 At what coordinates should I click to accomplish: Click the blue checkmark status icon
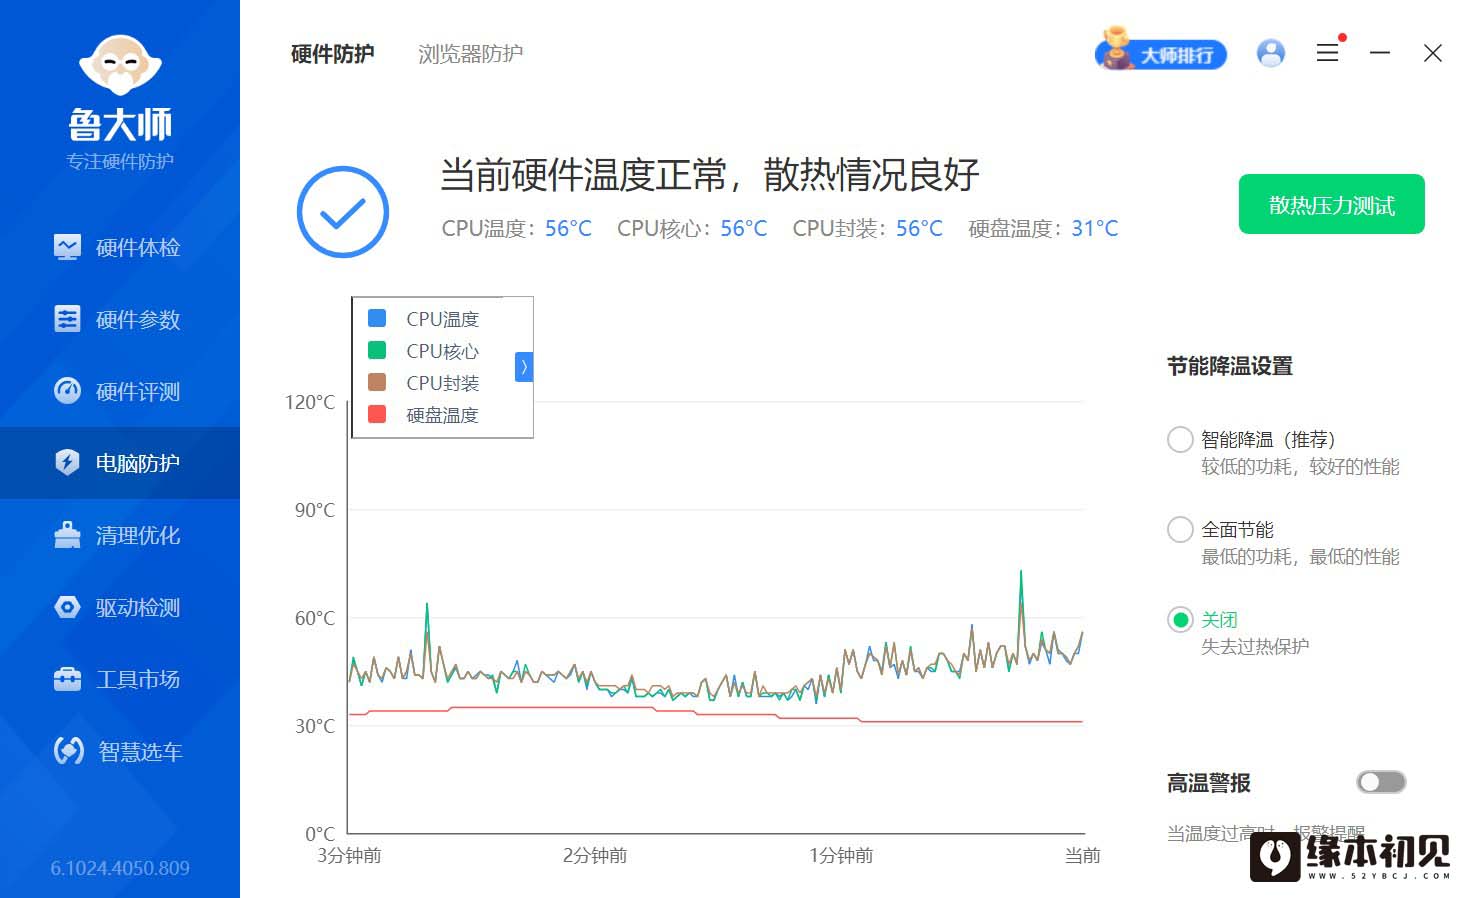(343, 212)
